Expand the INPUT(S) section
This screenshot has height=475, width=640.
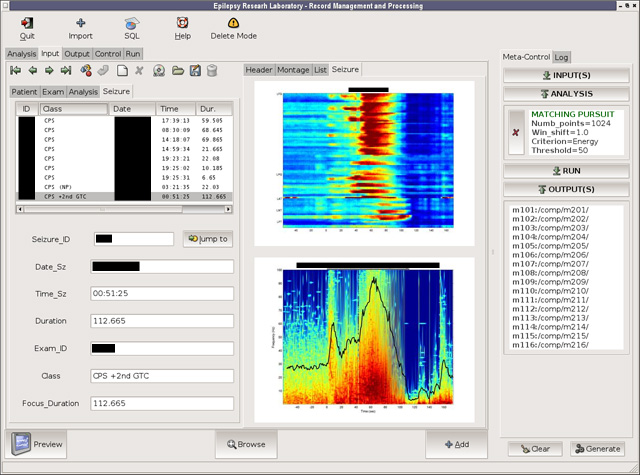click(x=567, y=75)
